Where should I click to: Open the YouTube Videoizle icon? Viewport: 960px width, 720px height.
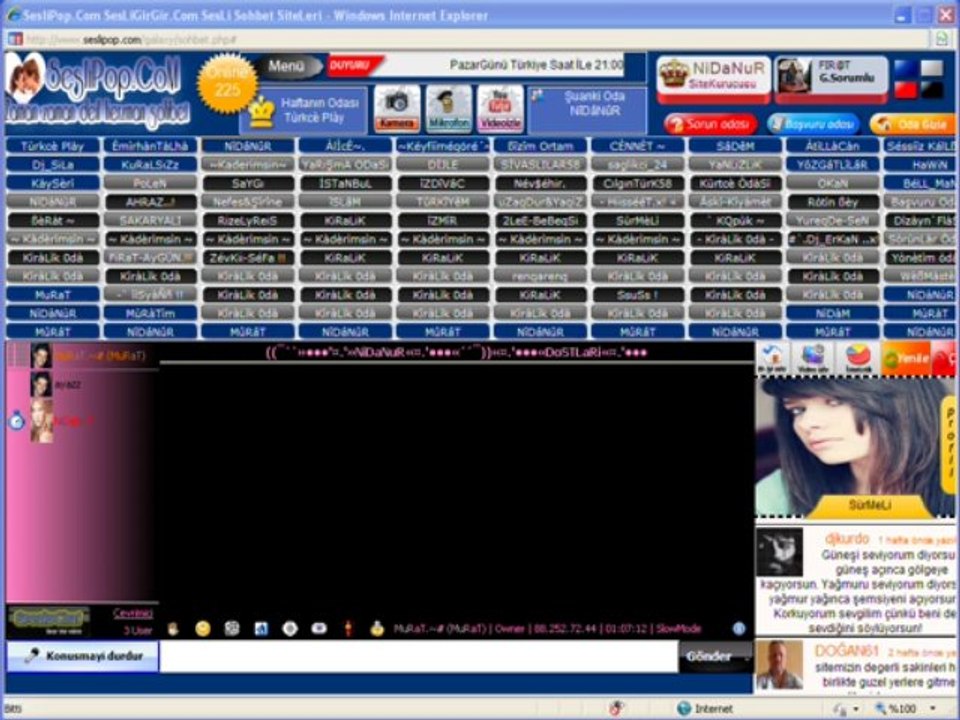[500, 108]
